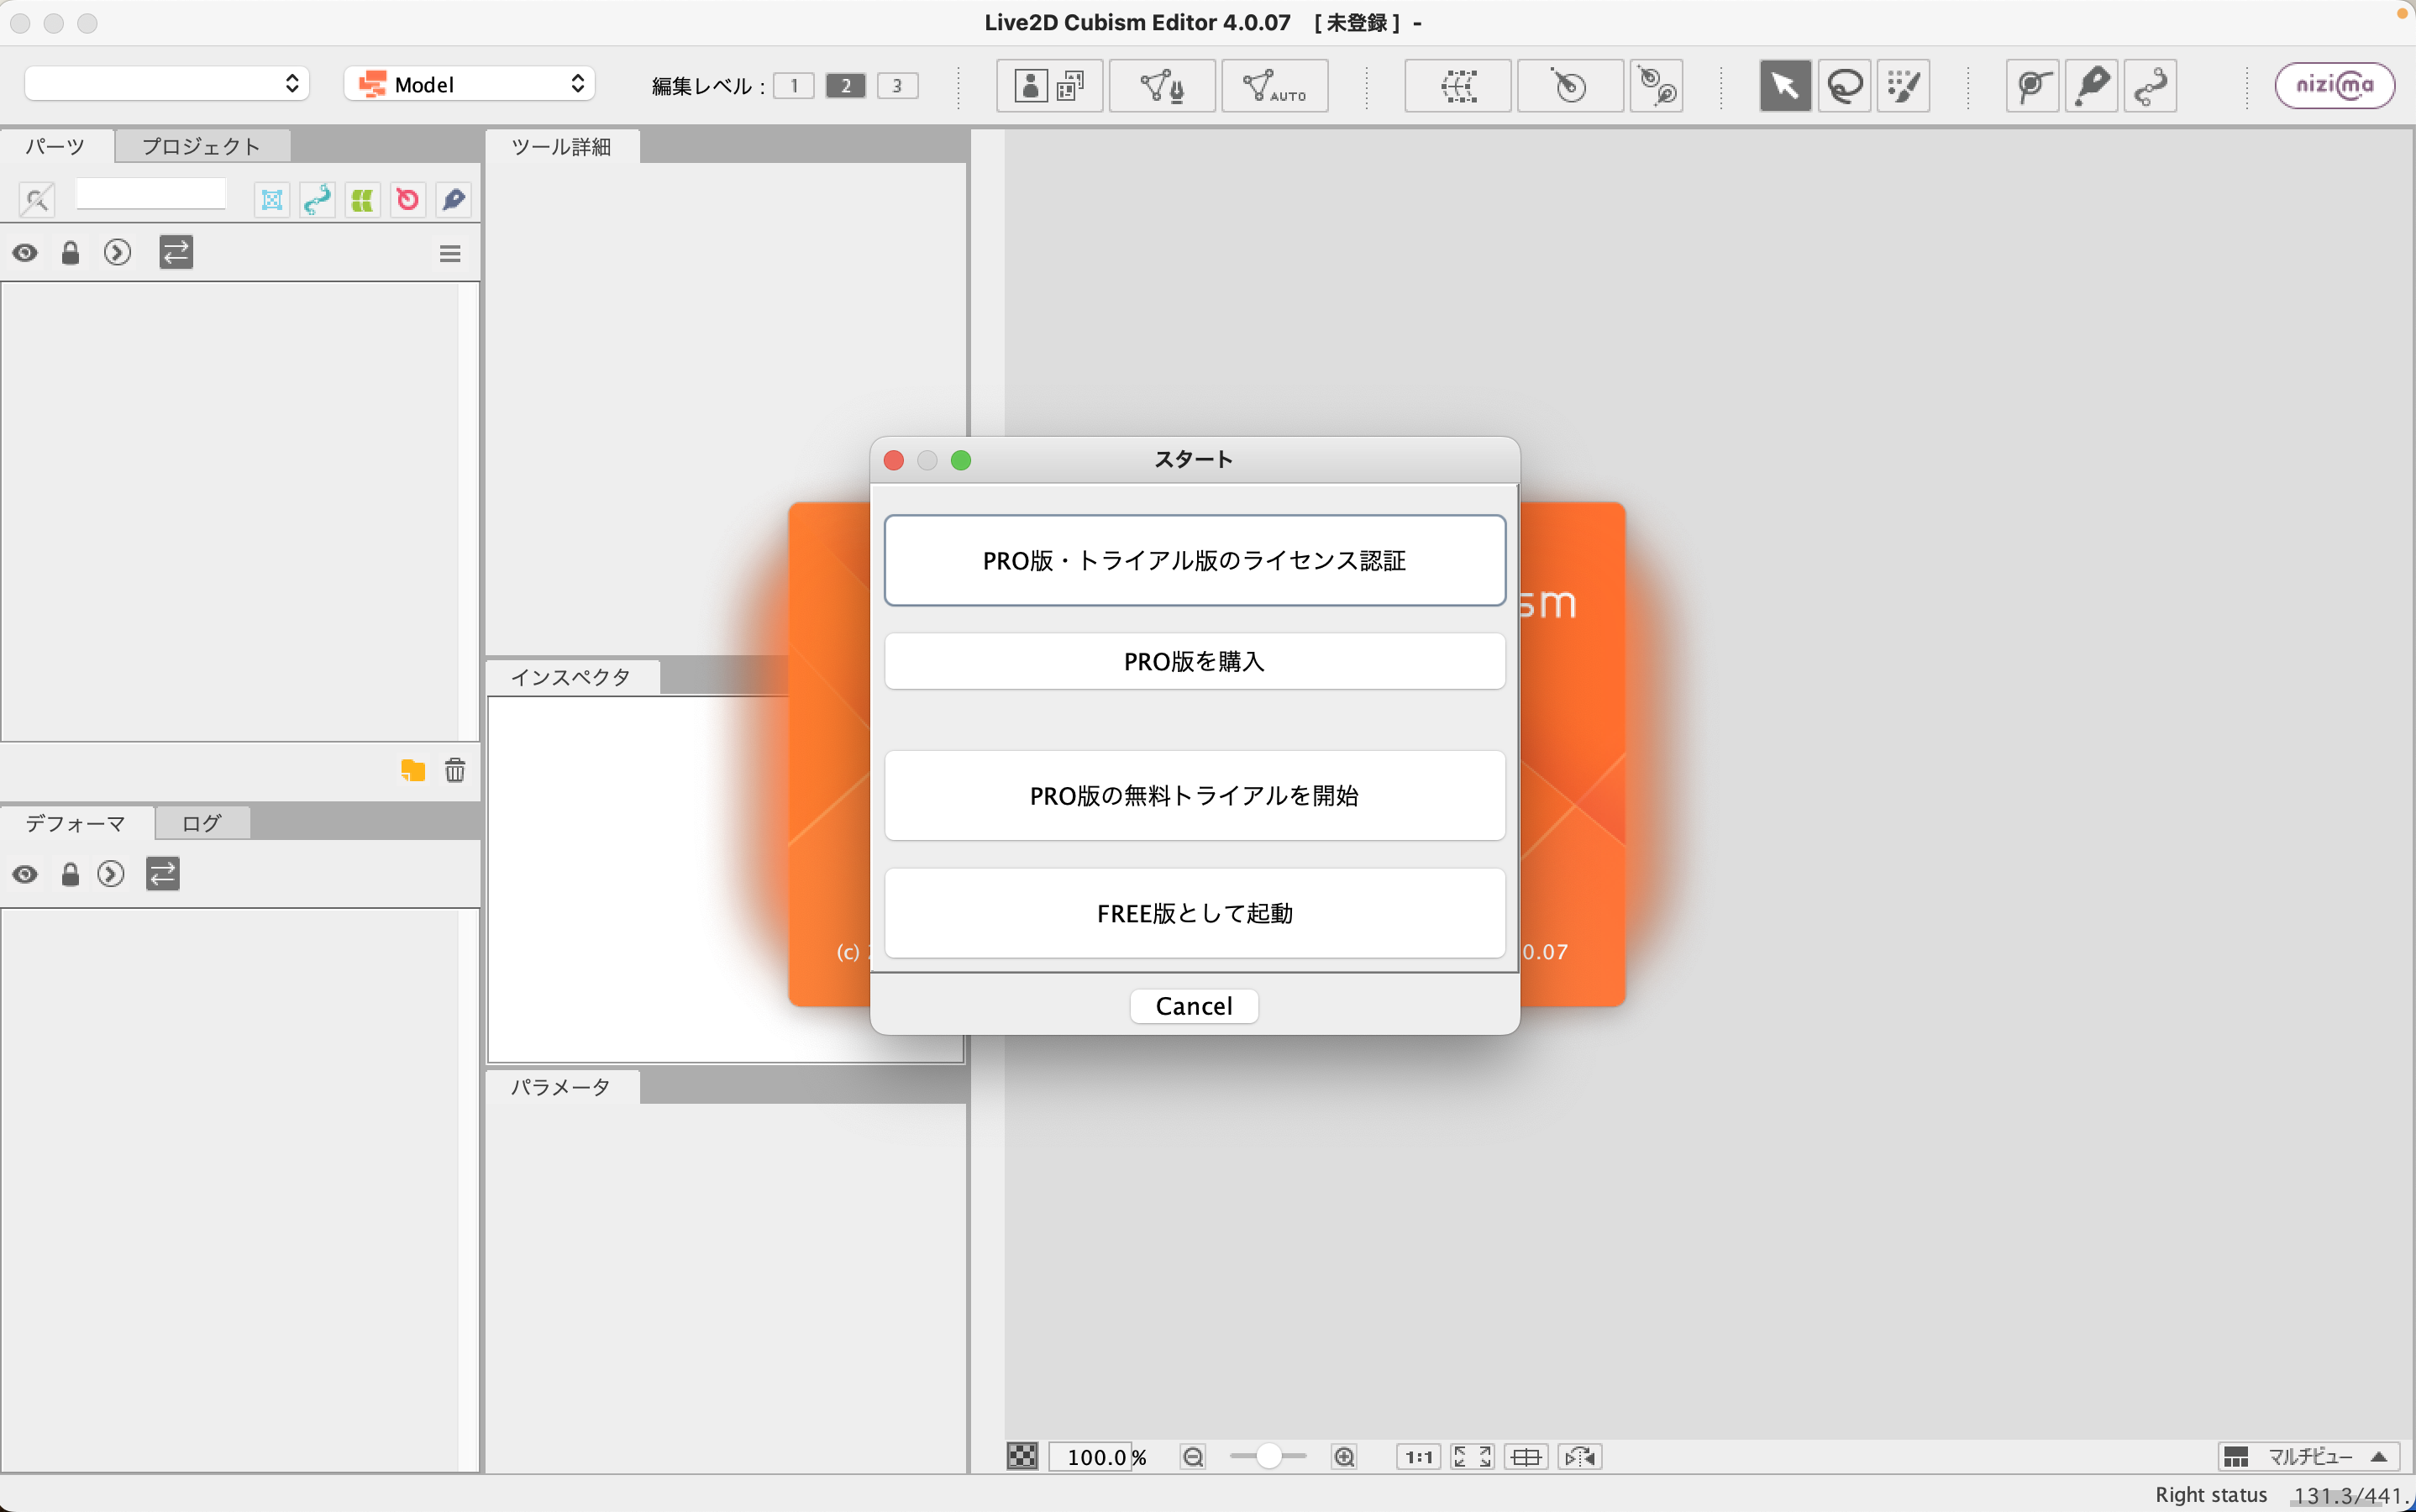
Task: Open the empty dropdown left of Model
Action: [167, 83]
